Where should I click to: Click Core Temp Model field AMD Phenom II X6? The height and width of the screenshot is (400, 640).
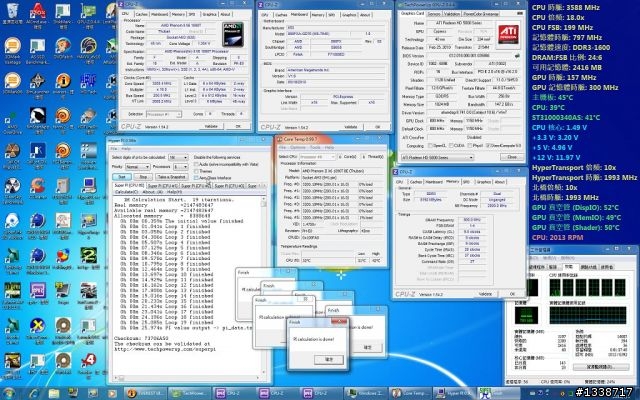[343, 171]
